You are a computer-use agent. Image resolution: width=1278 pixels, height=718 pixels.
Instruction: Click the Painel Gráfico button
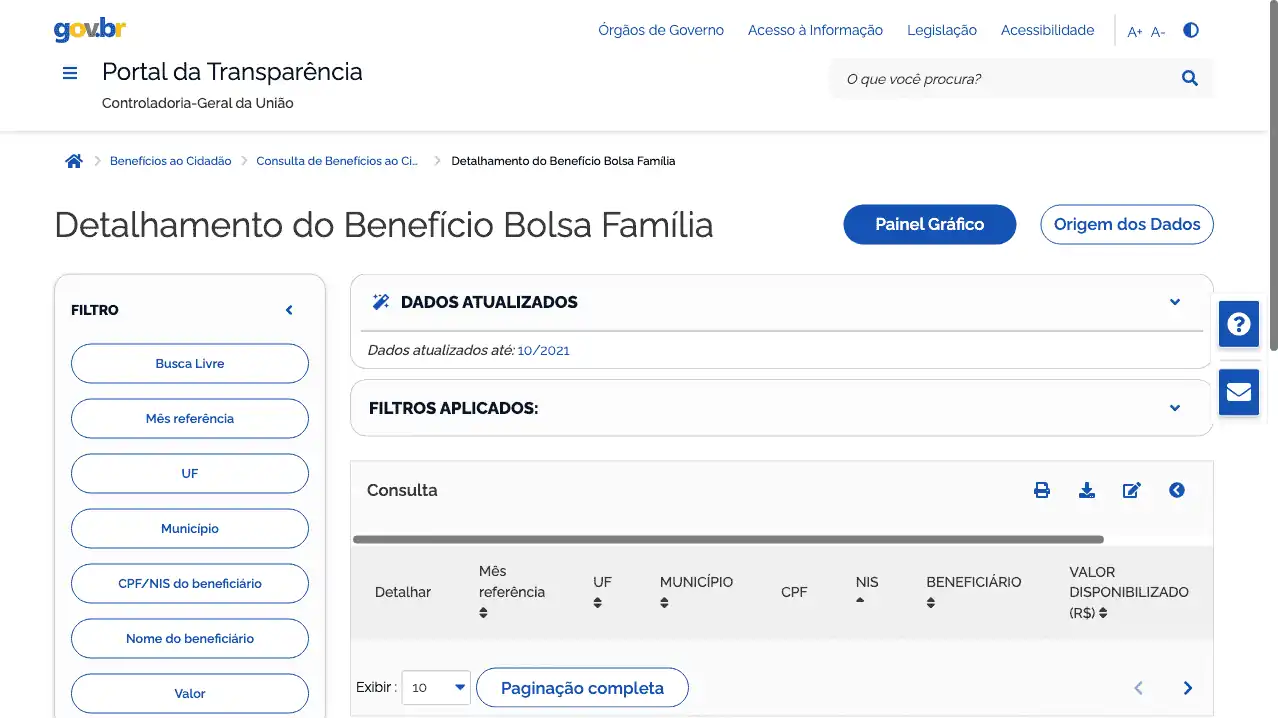(x=930, y=224)
